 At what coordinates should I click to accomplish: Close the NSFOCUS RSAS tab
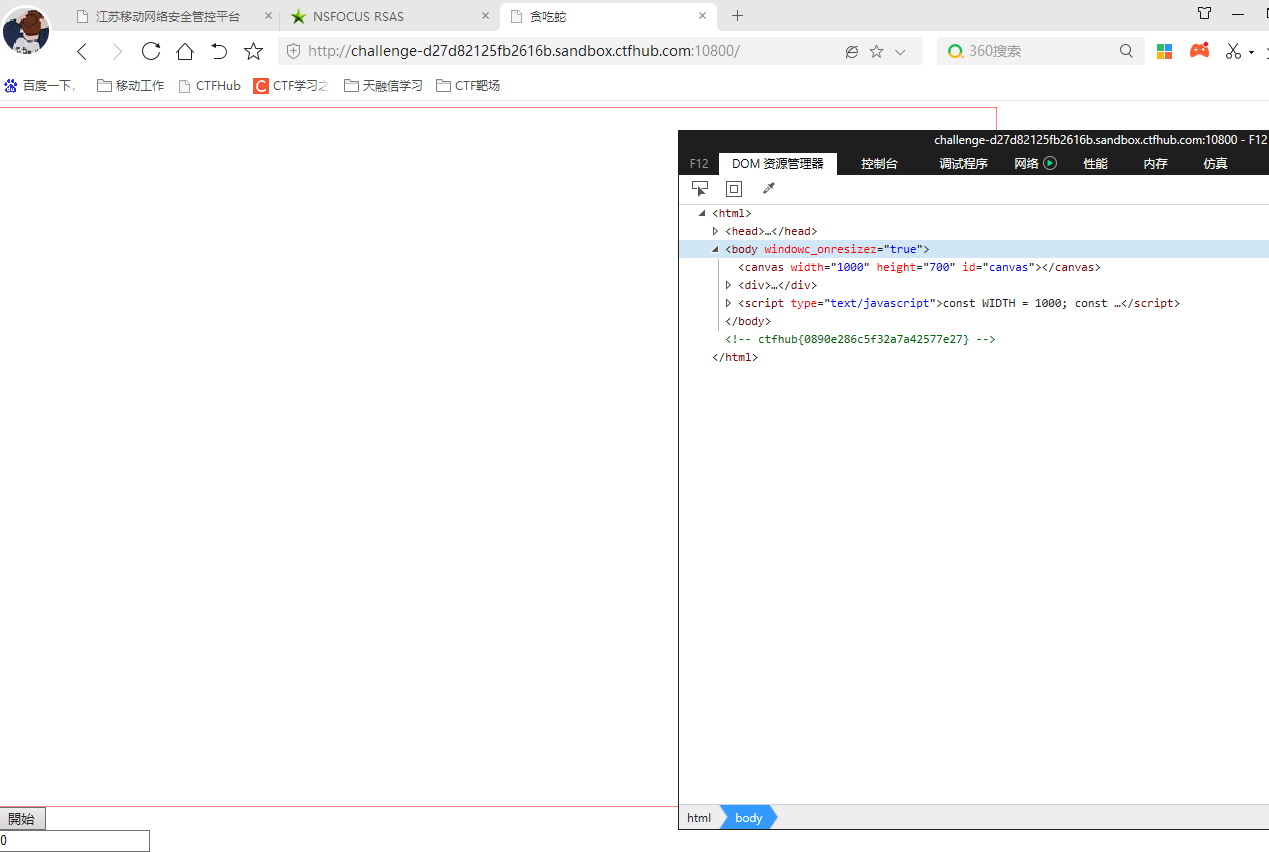485,17
